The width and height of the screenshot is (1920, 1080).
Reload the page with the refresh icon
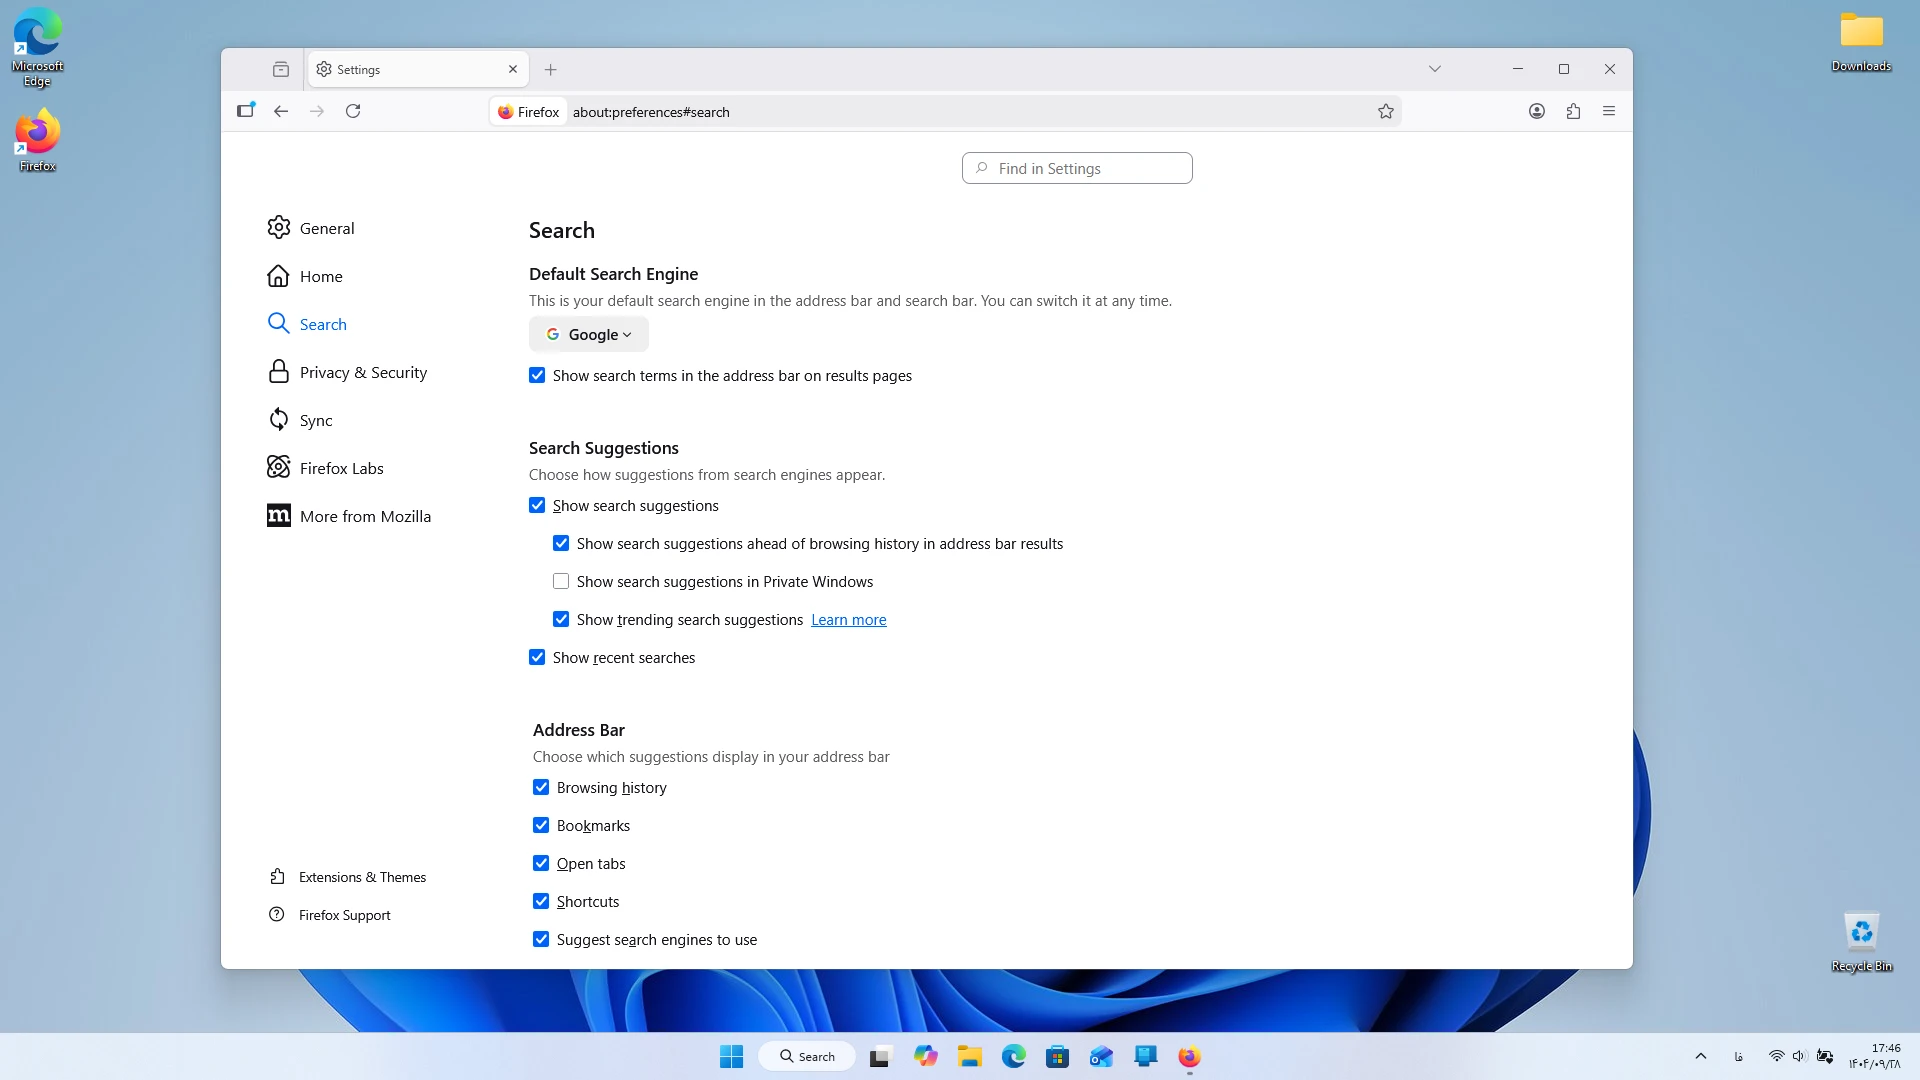353,111
